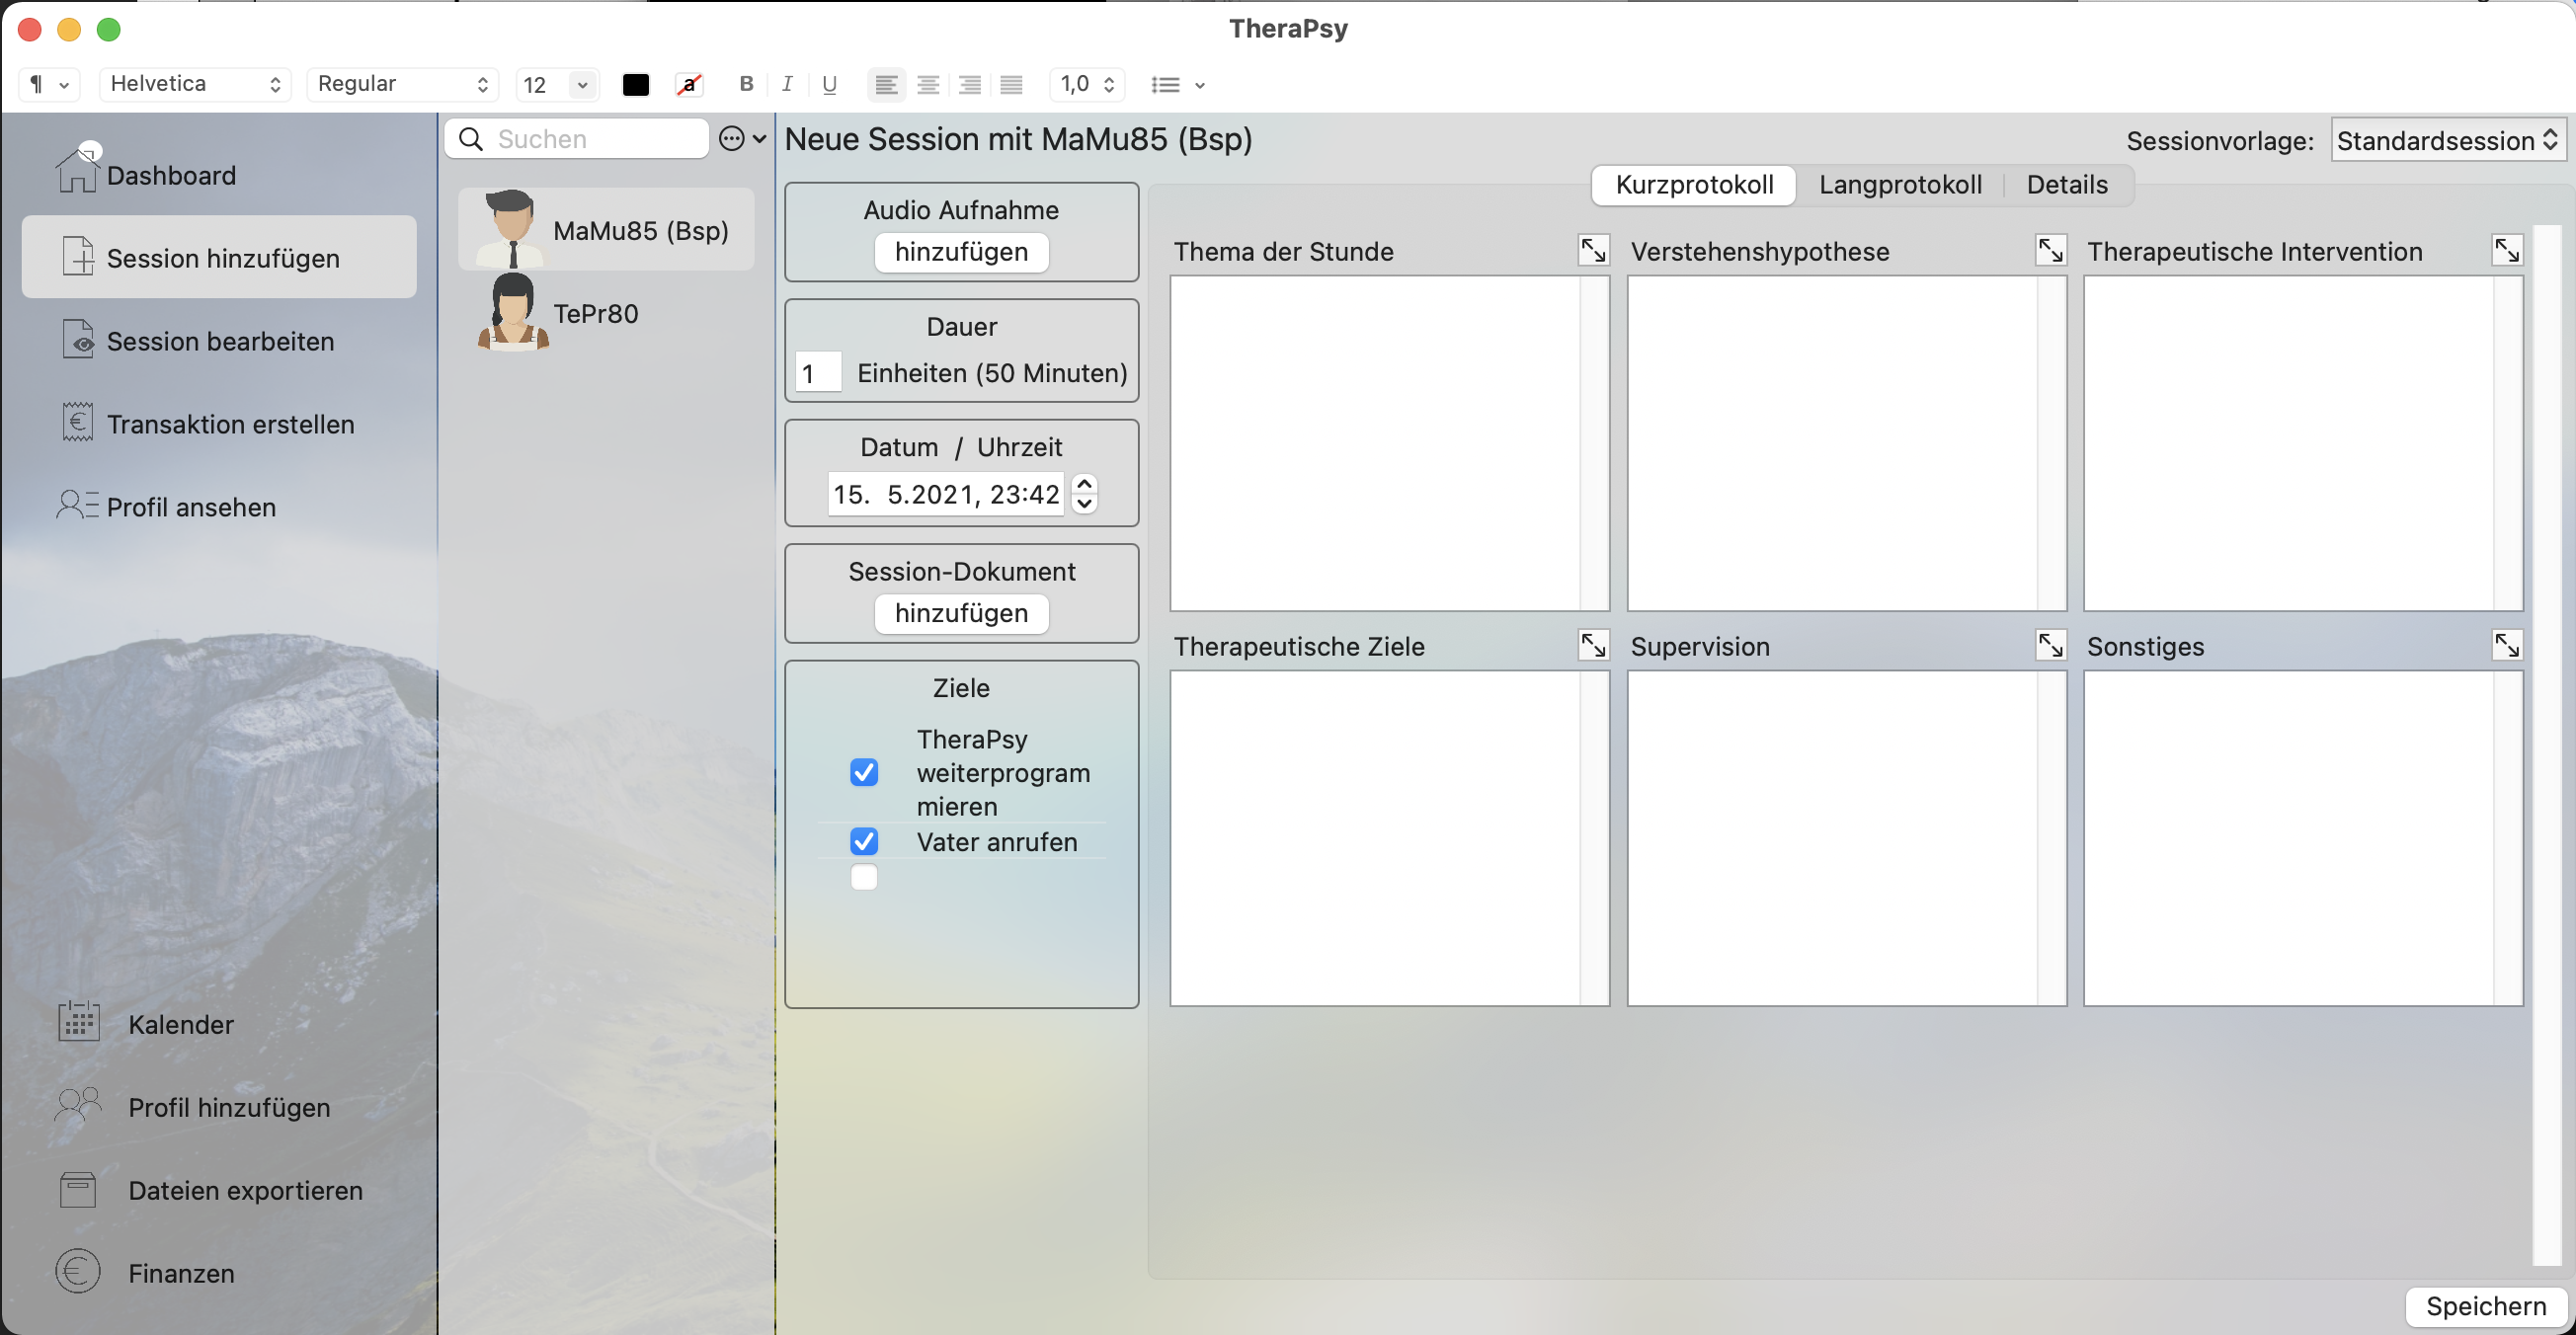
Task: Click the Bold formatting icon
Action: pos(745,84)
